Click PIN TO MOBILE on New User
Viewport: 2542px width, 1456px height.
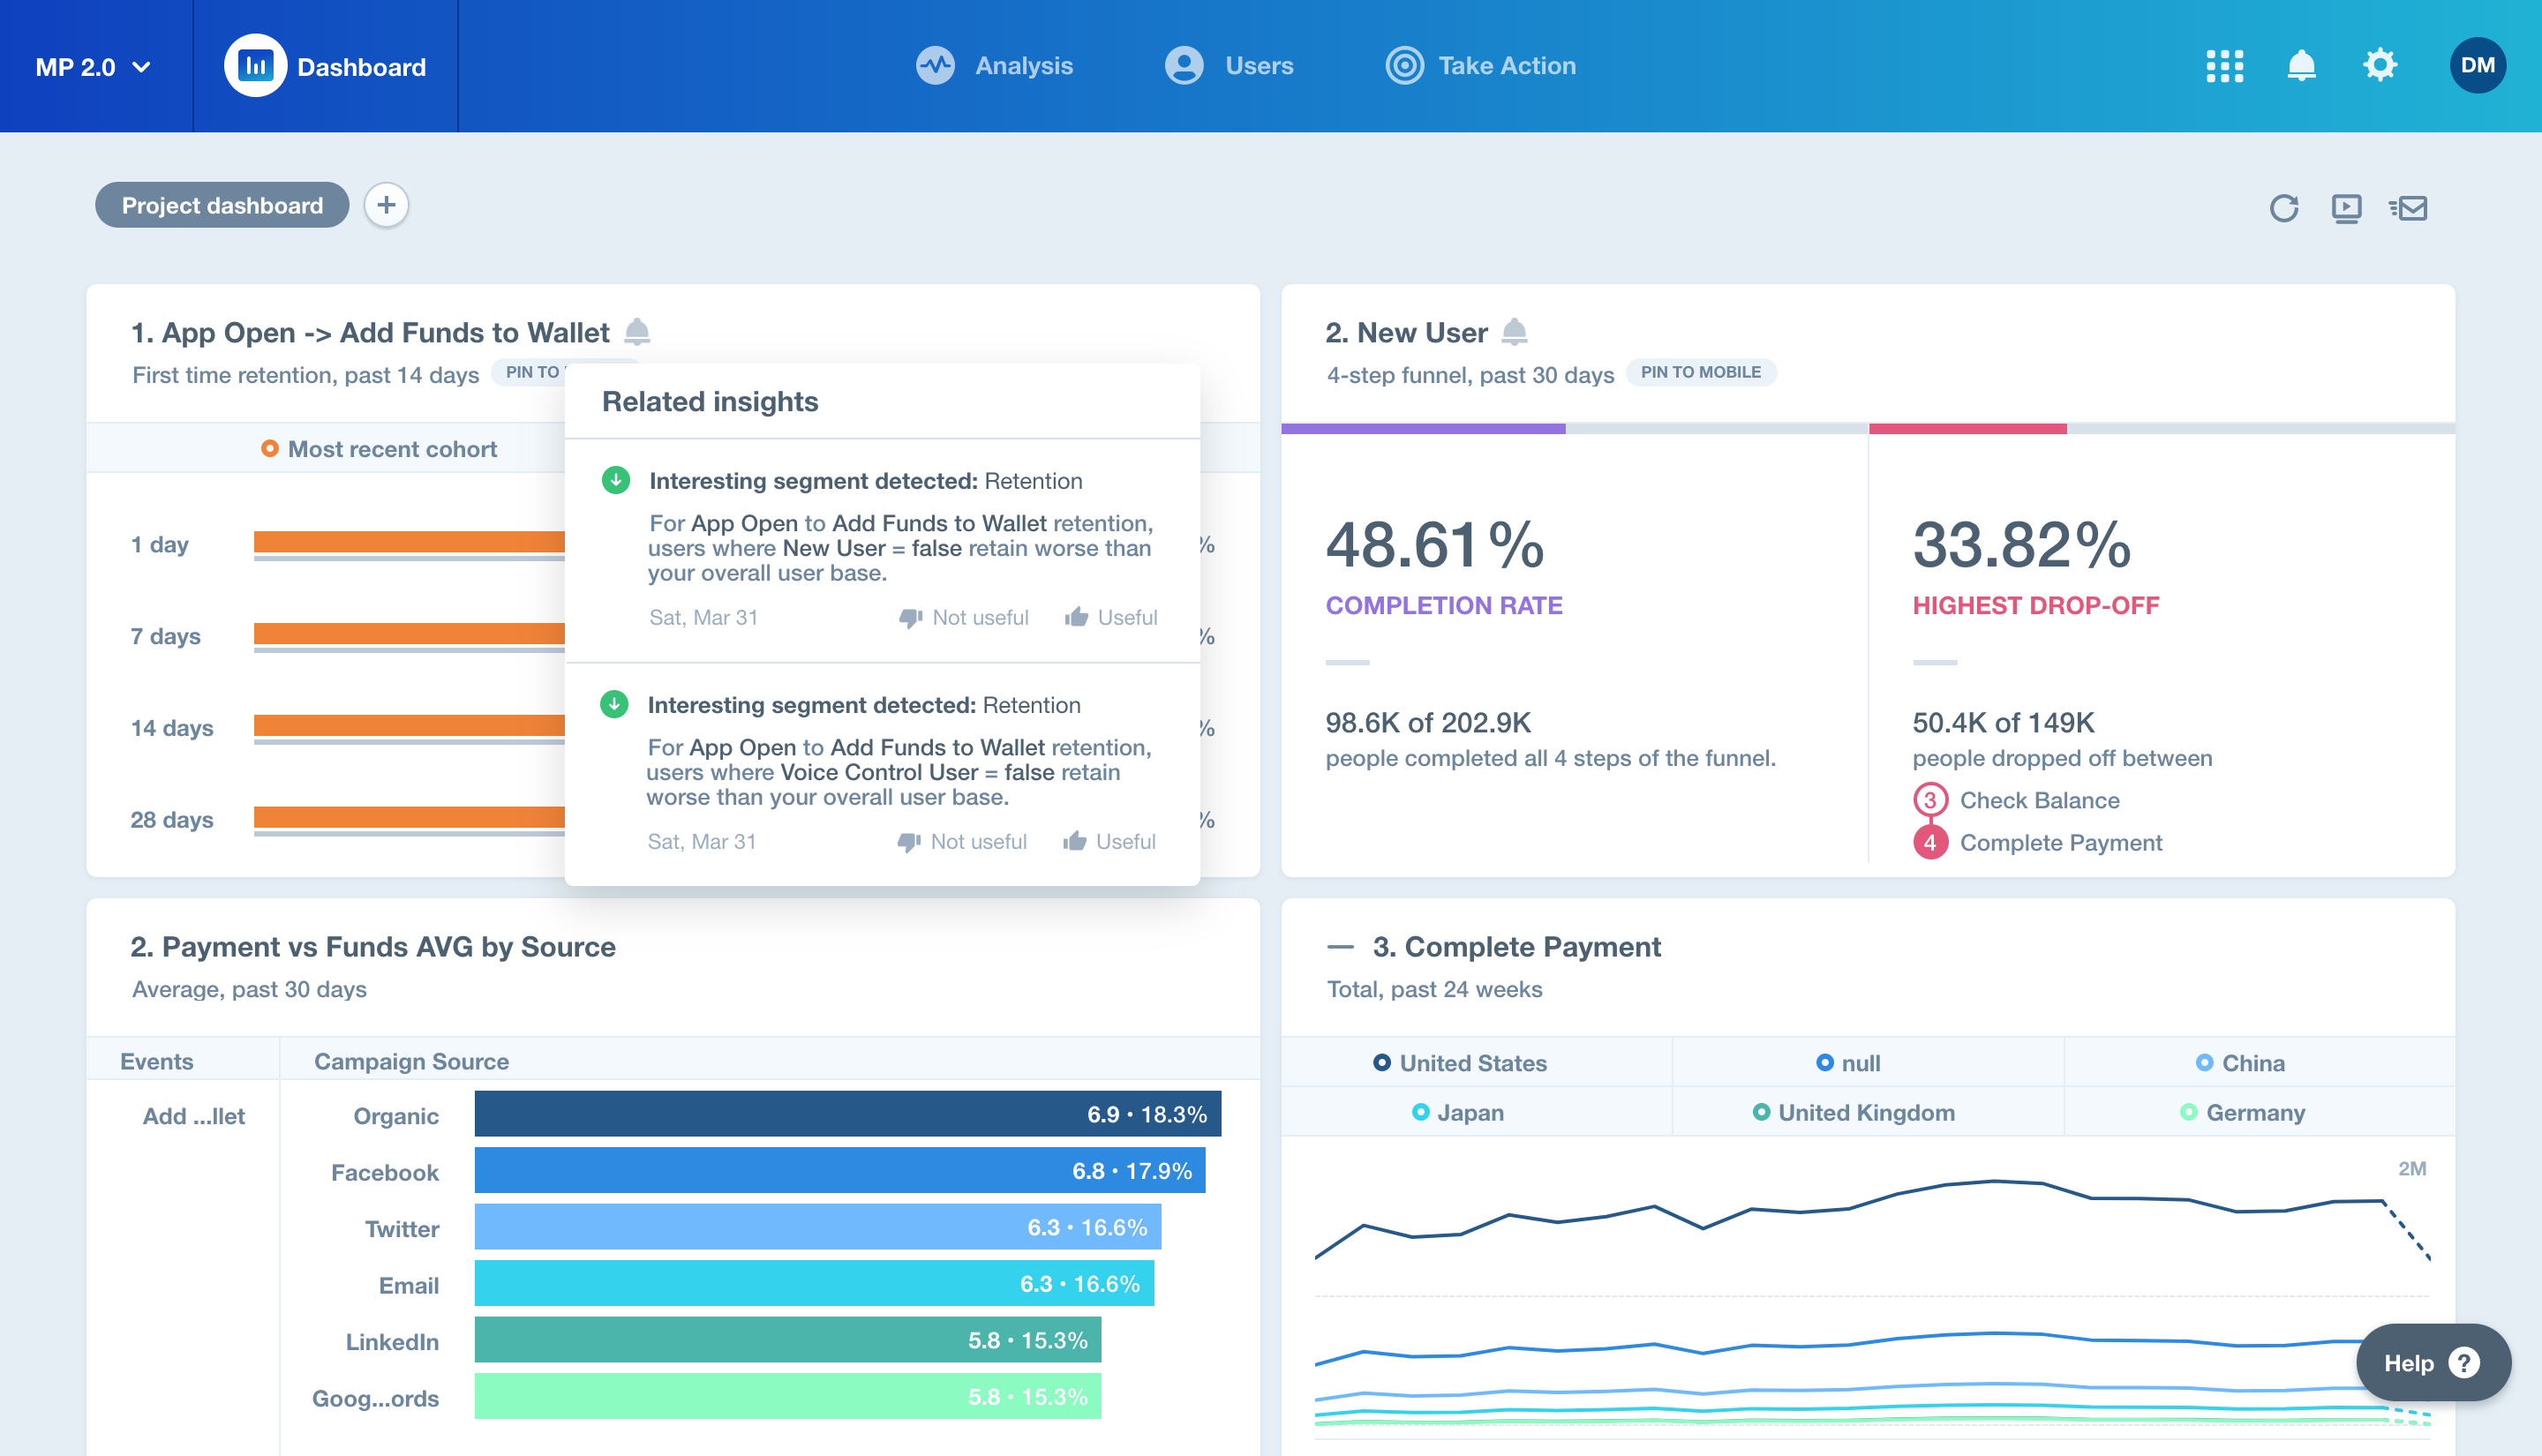(1700, 372)
